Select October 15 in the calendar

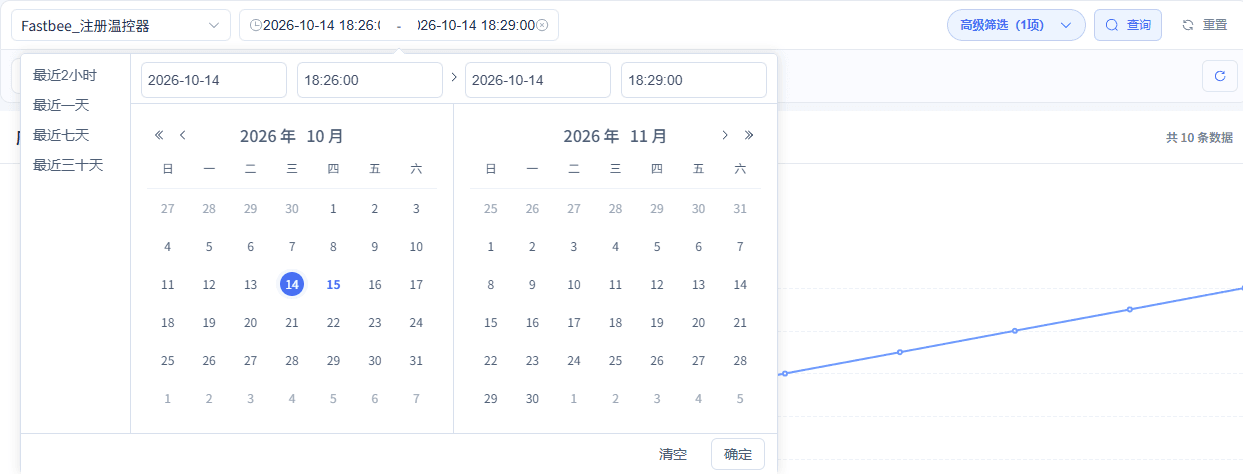333,285
